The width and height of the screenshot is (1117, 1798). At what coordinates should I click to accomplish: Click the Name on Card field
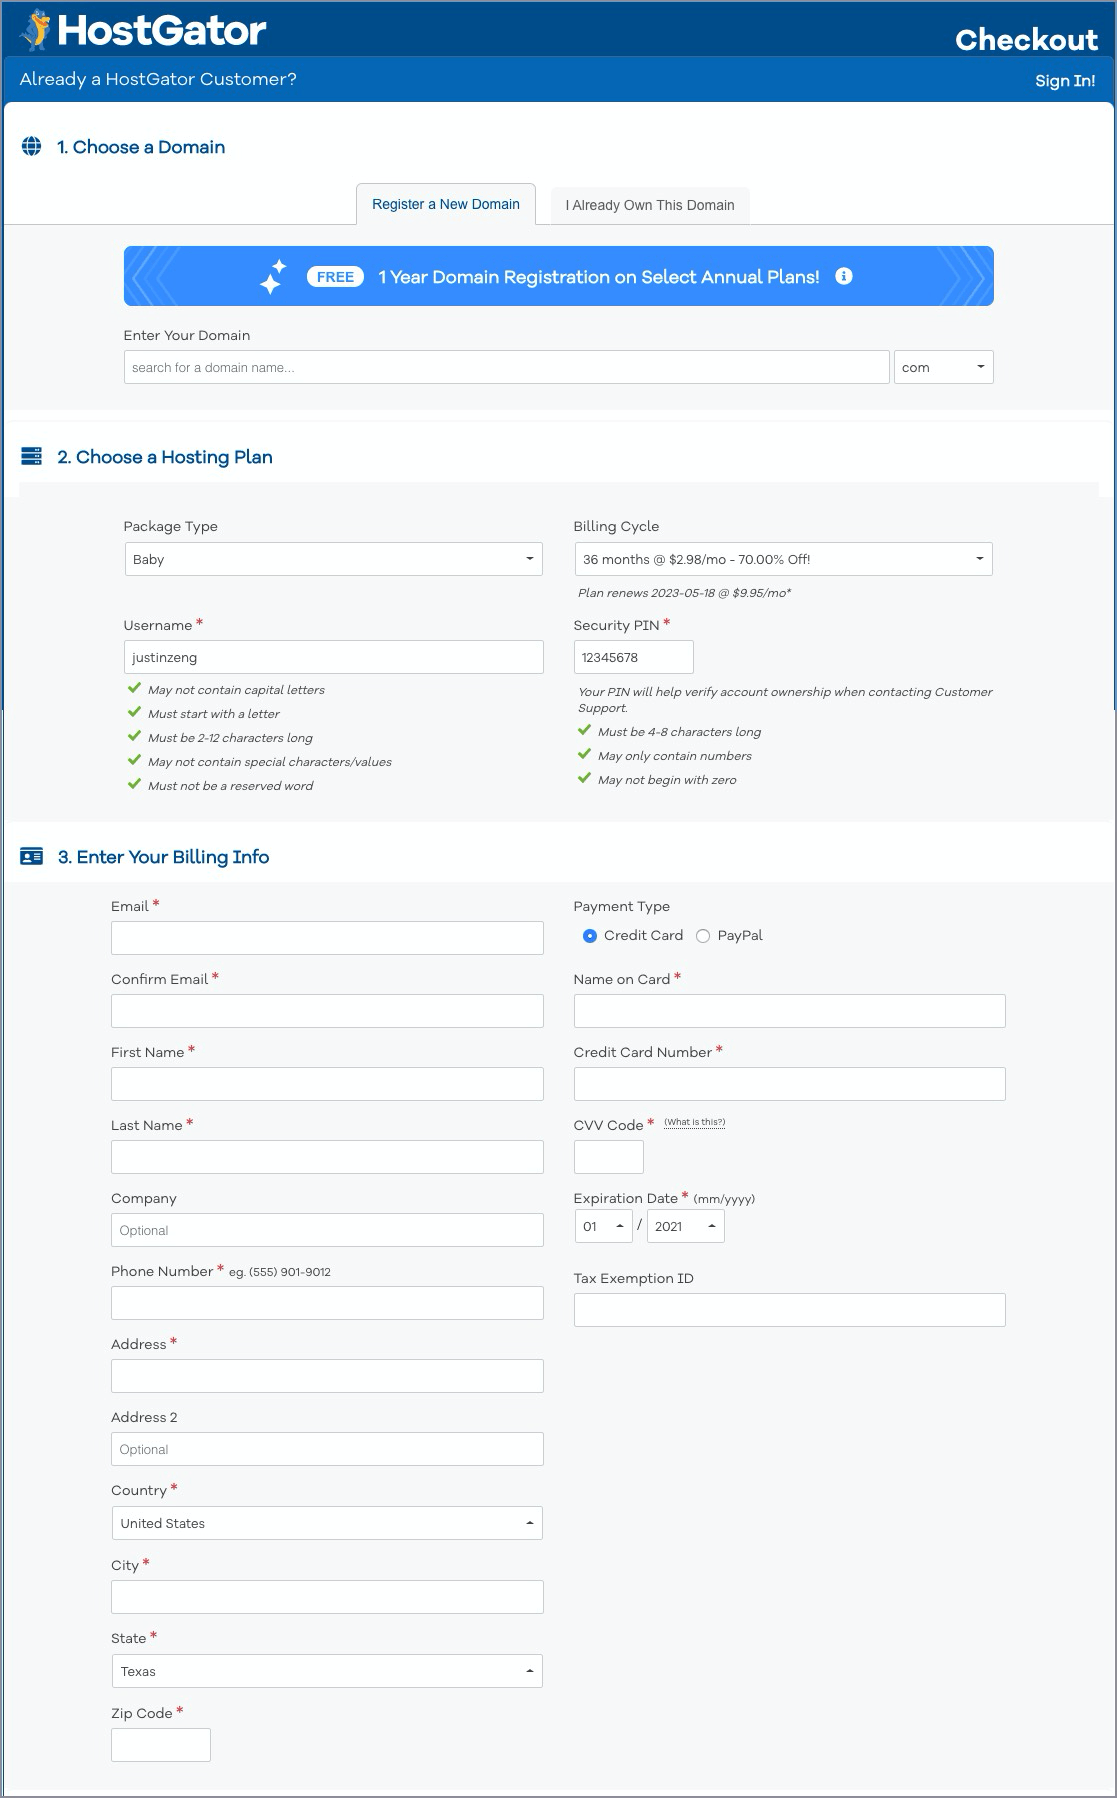[x=790, y=1011]
